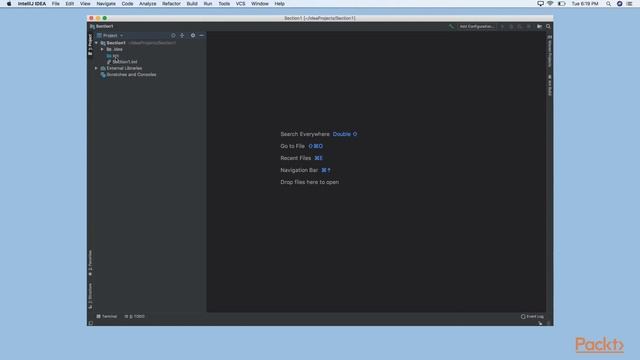Open the Code menu
640x360 pixels.
(127, 4)
